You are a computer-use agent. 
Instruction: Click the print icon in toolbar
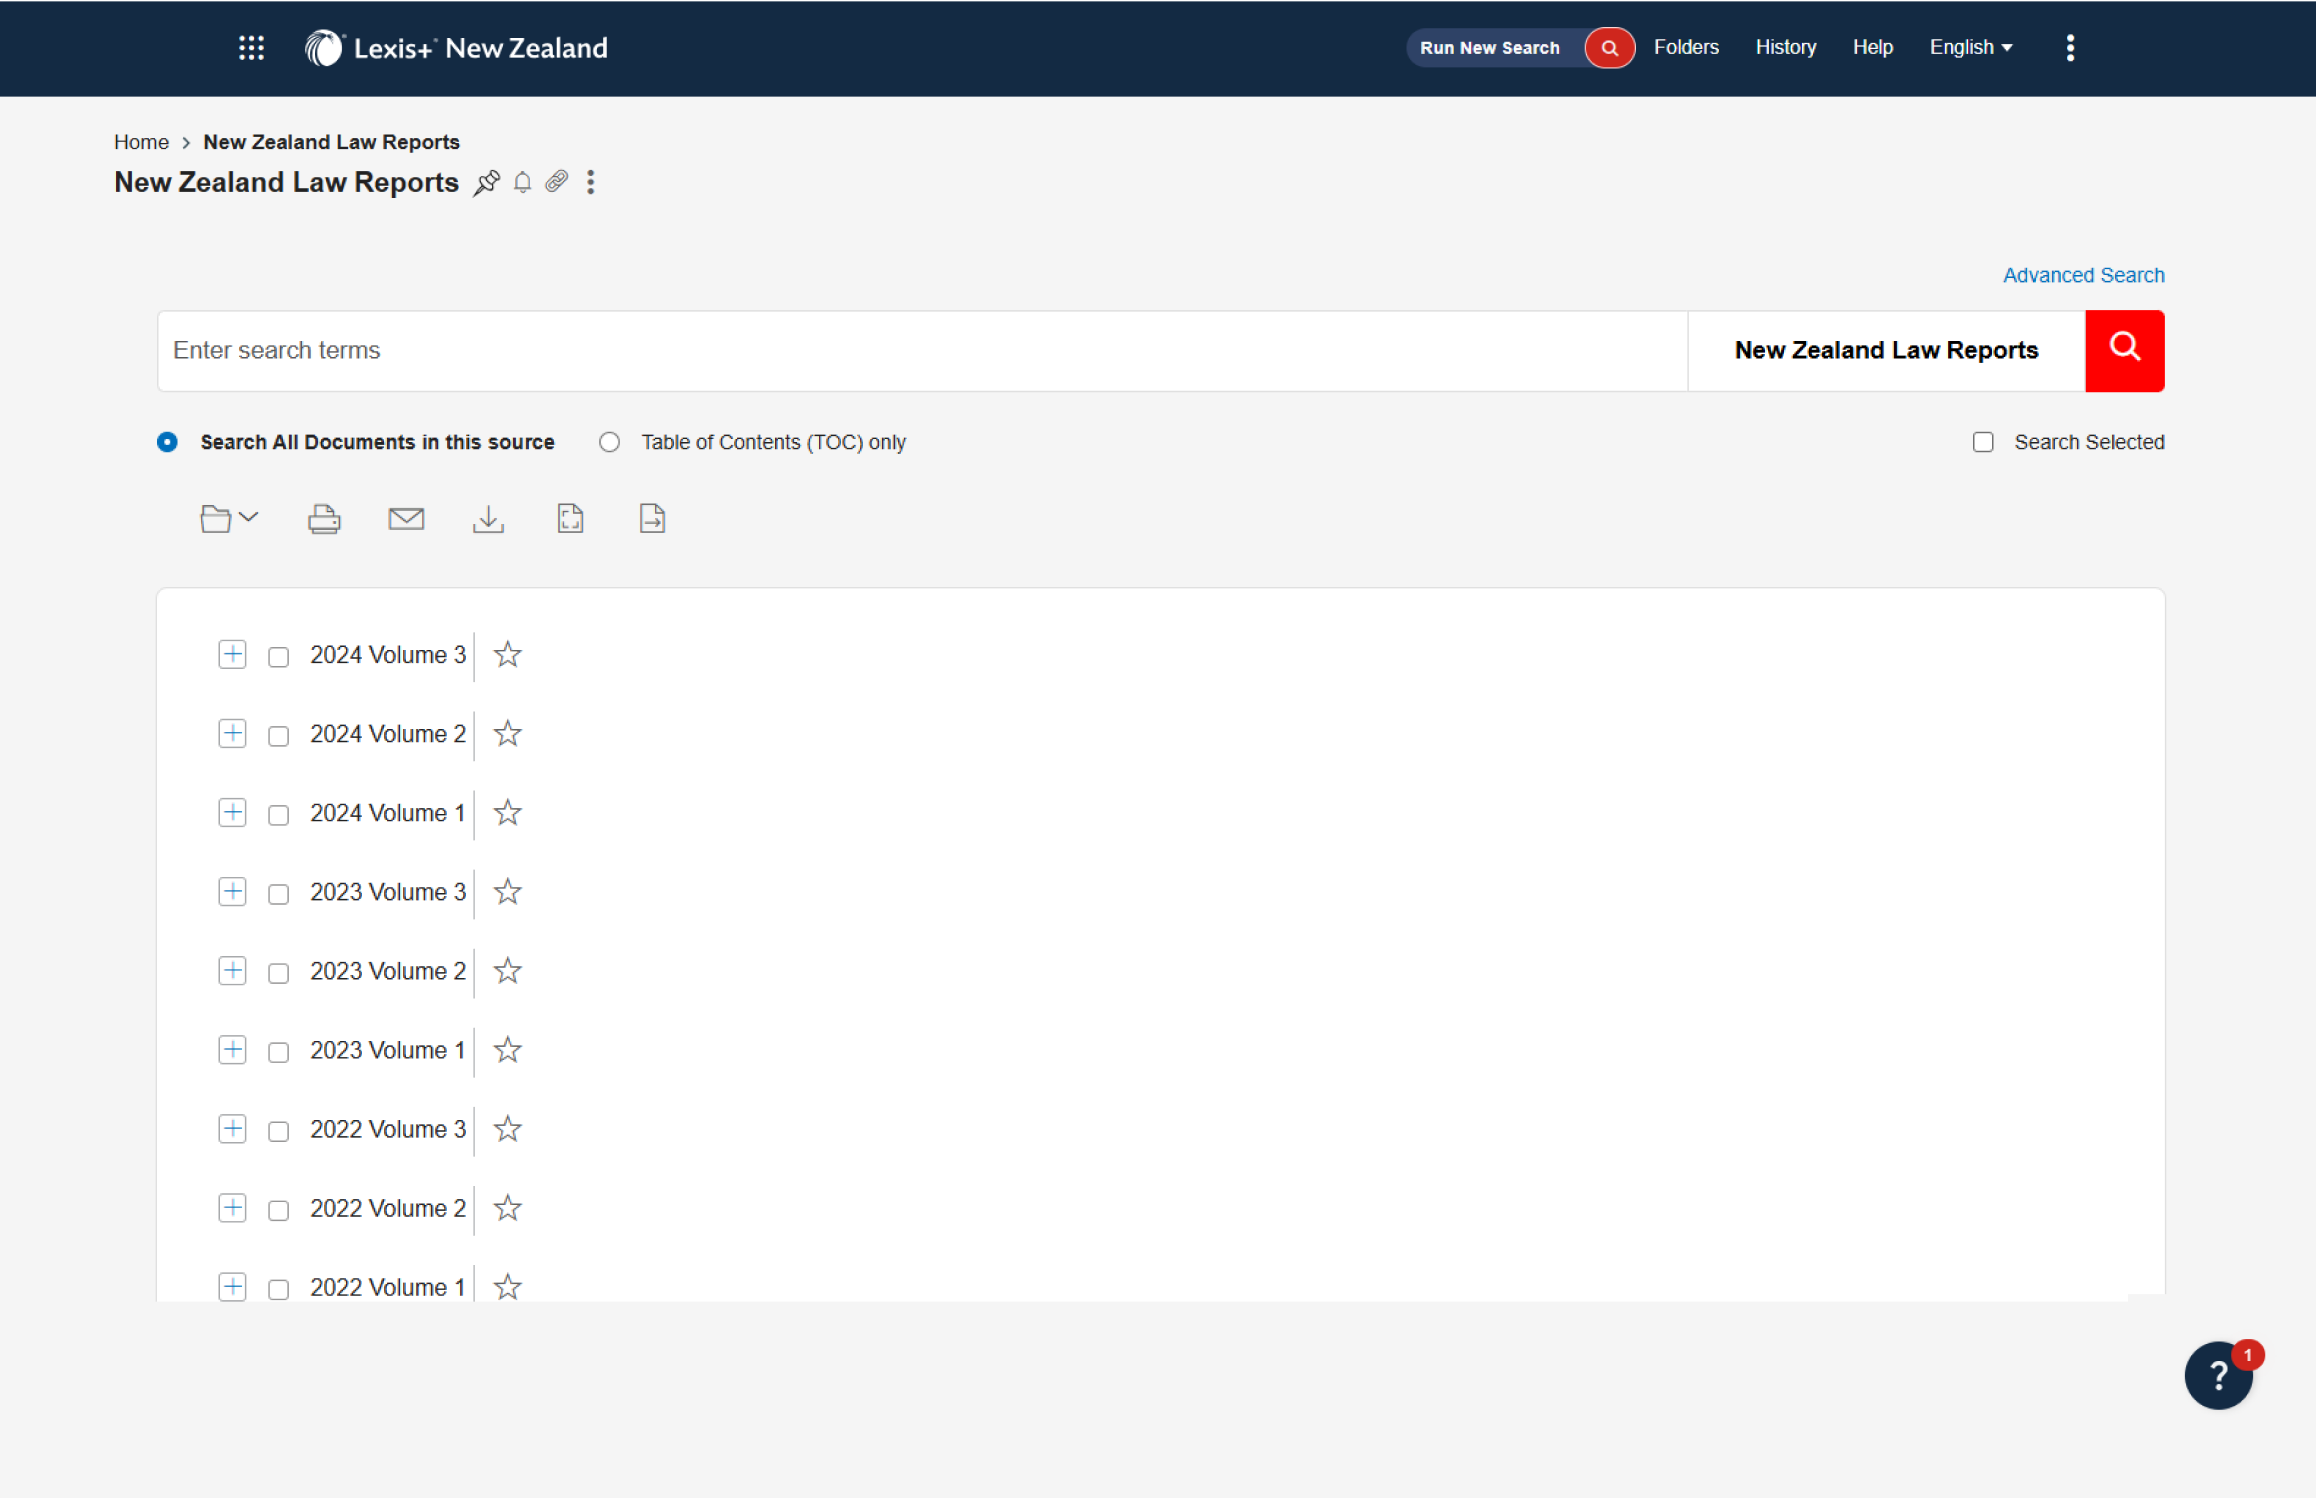324,519
